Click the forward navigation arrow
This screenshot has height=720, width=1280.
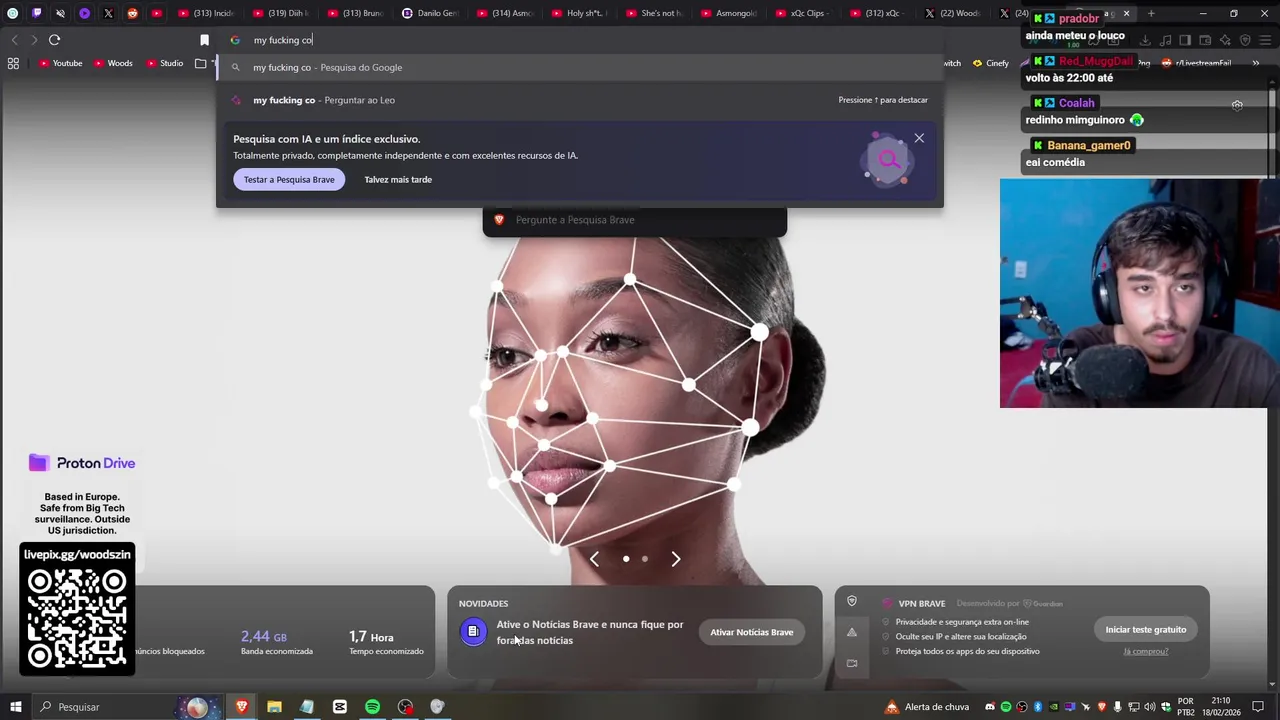34,40
